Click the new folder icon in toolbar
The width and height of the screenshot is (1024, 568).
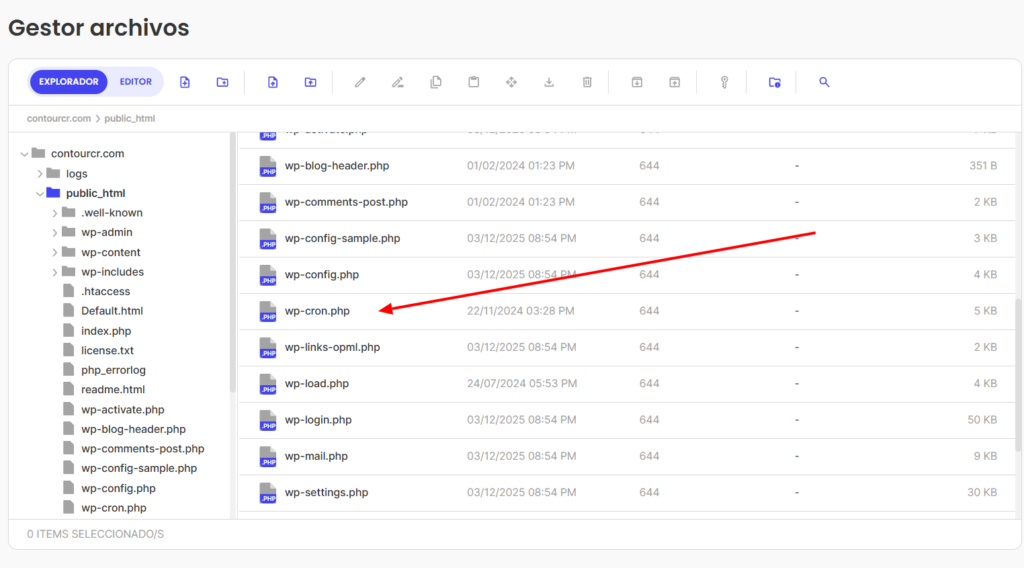(222, 82)
